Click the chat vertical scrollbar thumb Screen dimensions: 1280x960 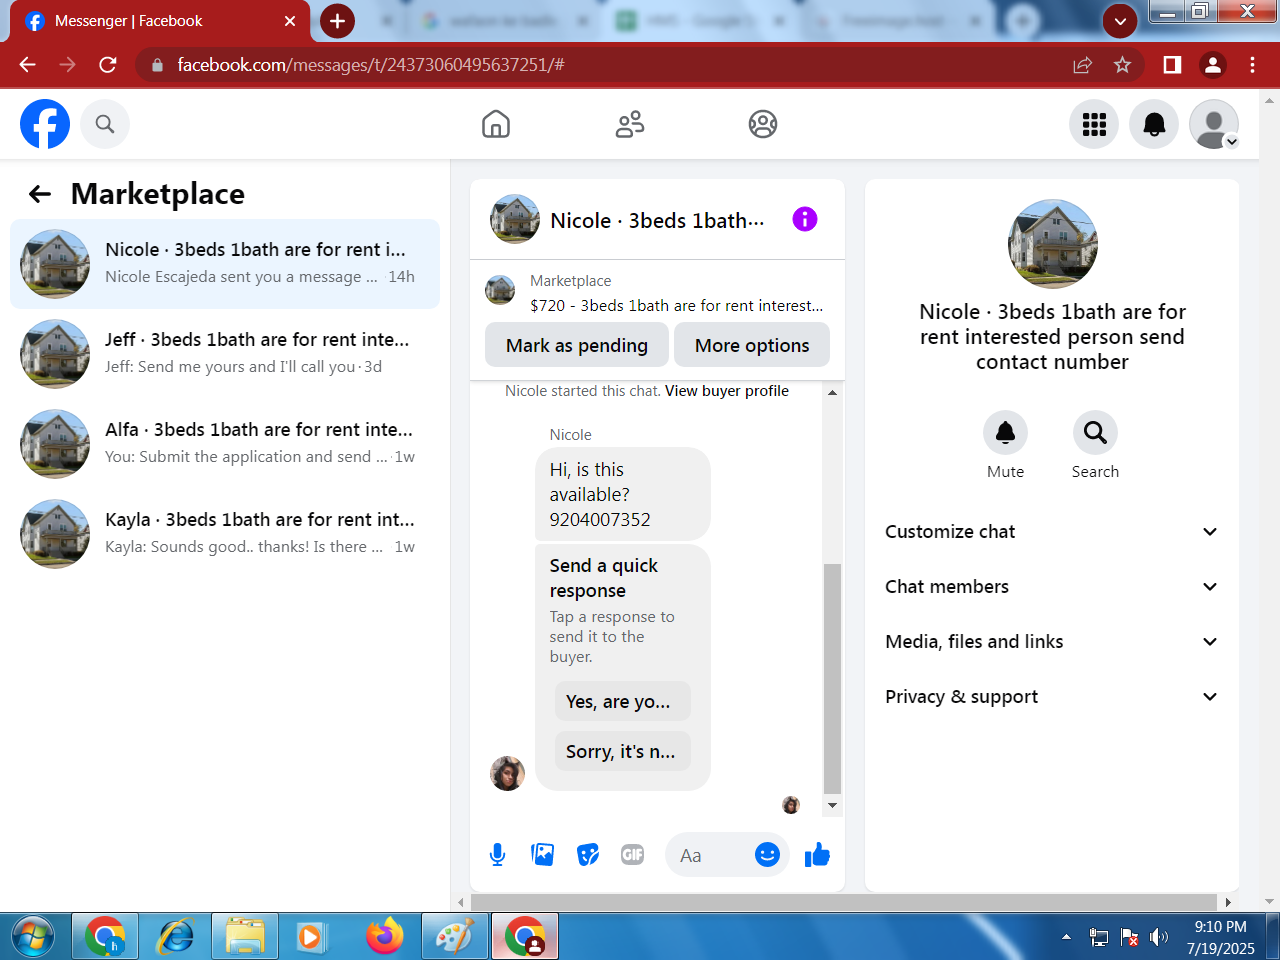(832, 678)
